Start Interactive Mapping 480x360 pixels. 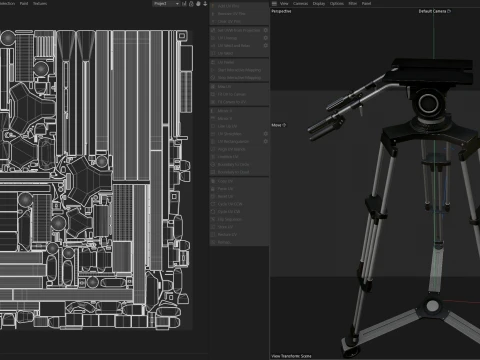pos(239,70)
